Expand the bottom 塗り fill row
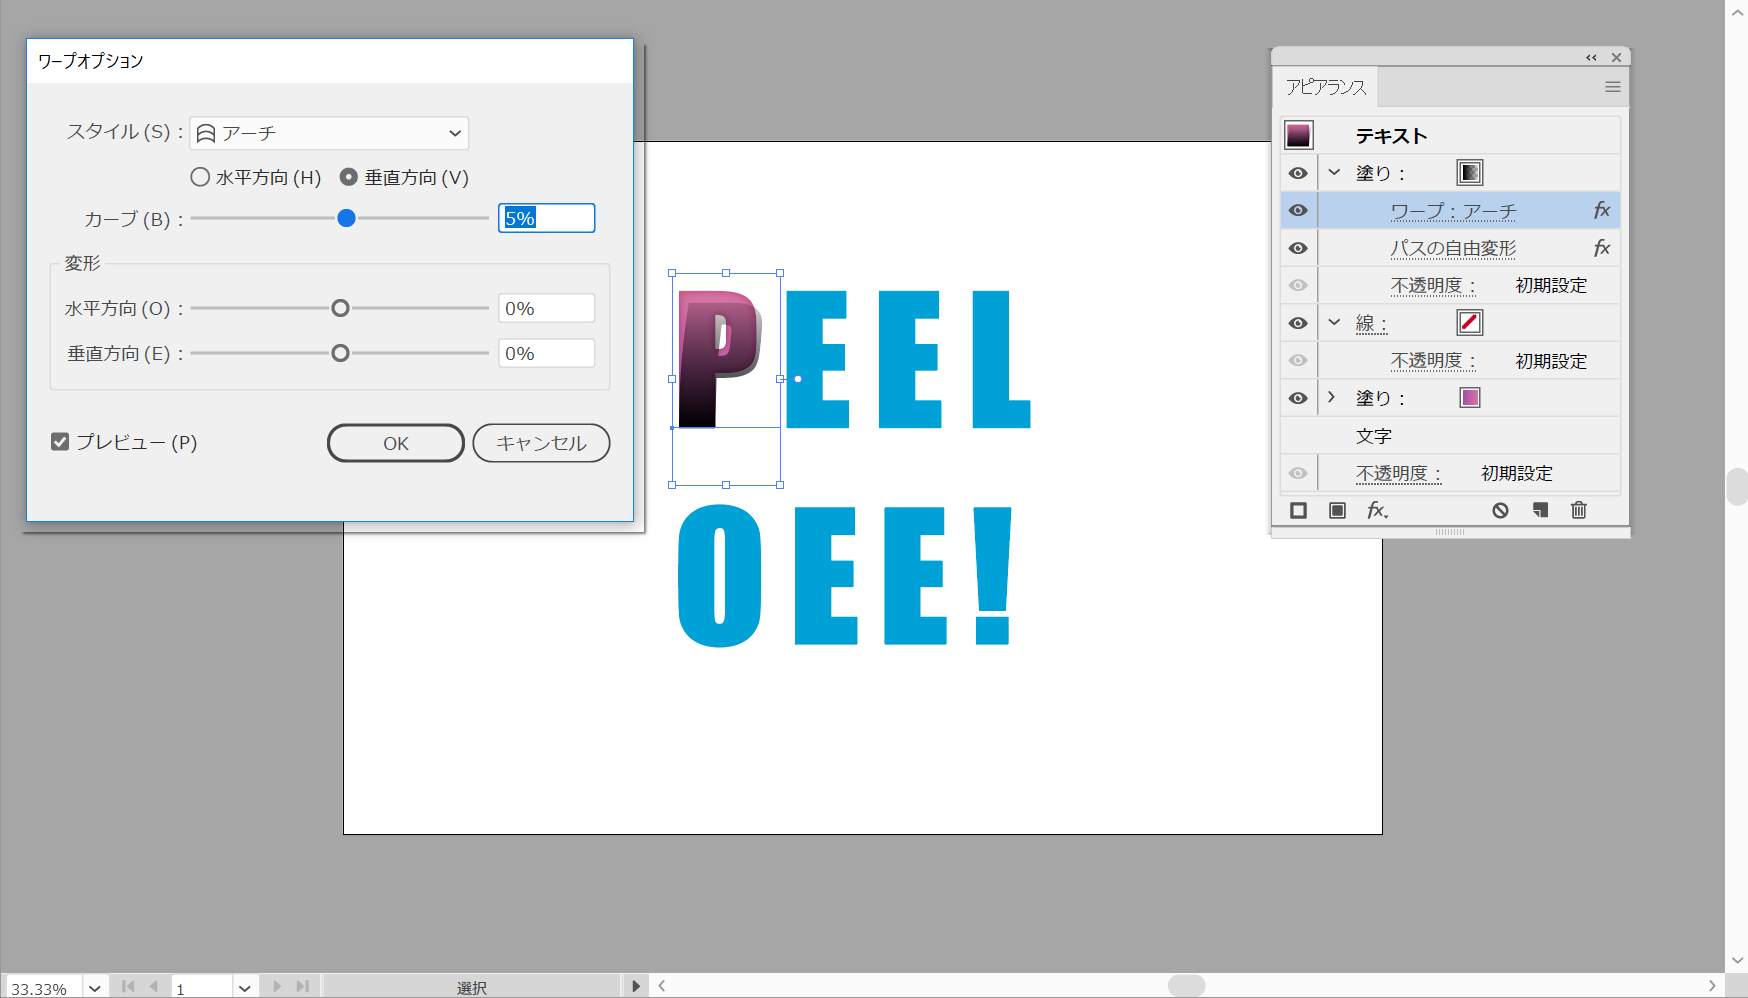The height and width of the screenshot is (998, 1748). tap(1331, 398)
